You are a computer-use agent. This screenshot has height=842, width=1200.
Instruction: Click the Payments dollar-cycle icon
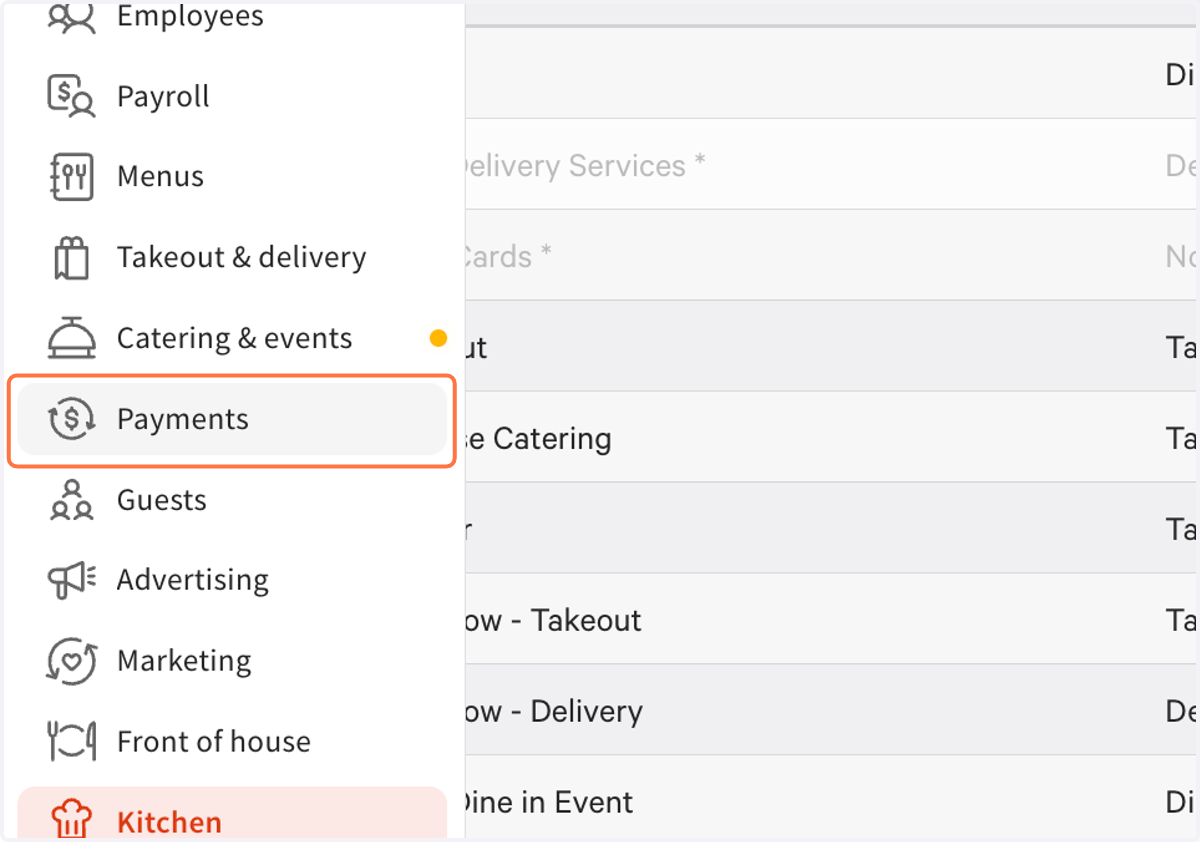[71, 419]
